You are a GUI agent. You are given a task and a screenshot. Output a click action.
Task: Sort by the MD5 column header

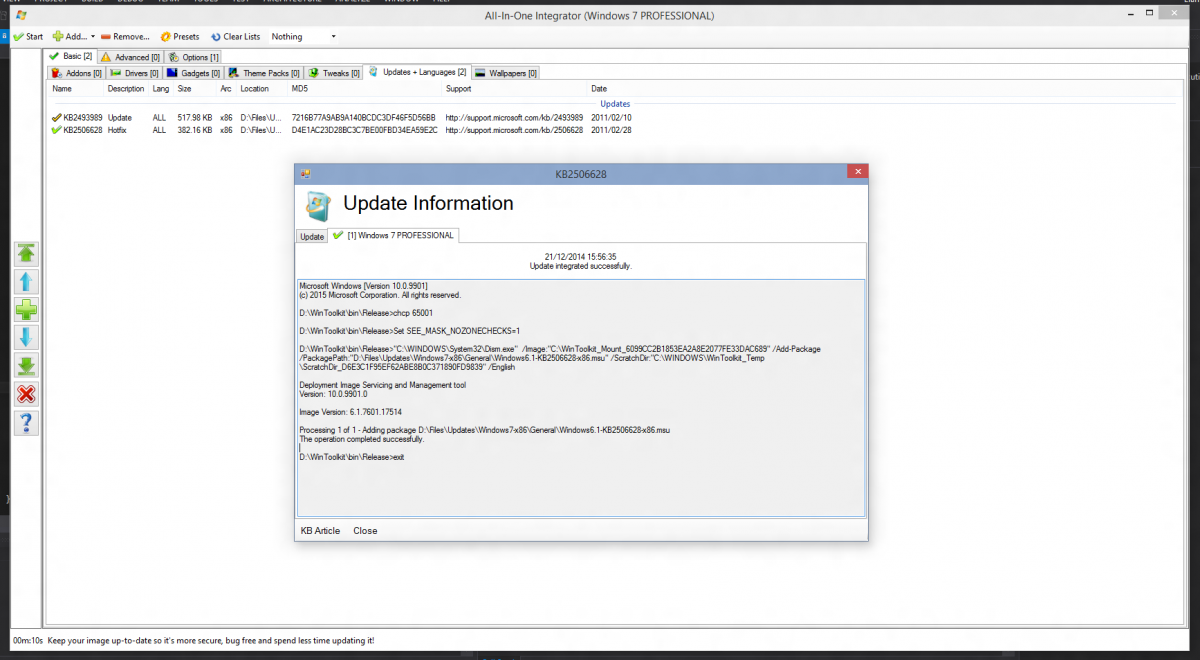pos(300,89)
